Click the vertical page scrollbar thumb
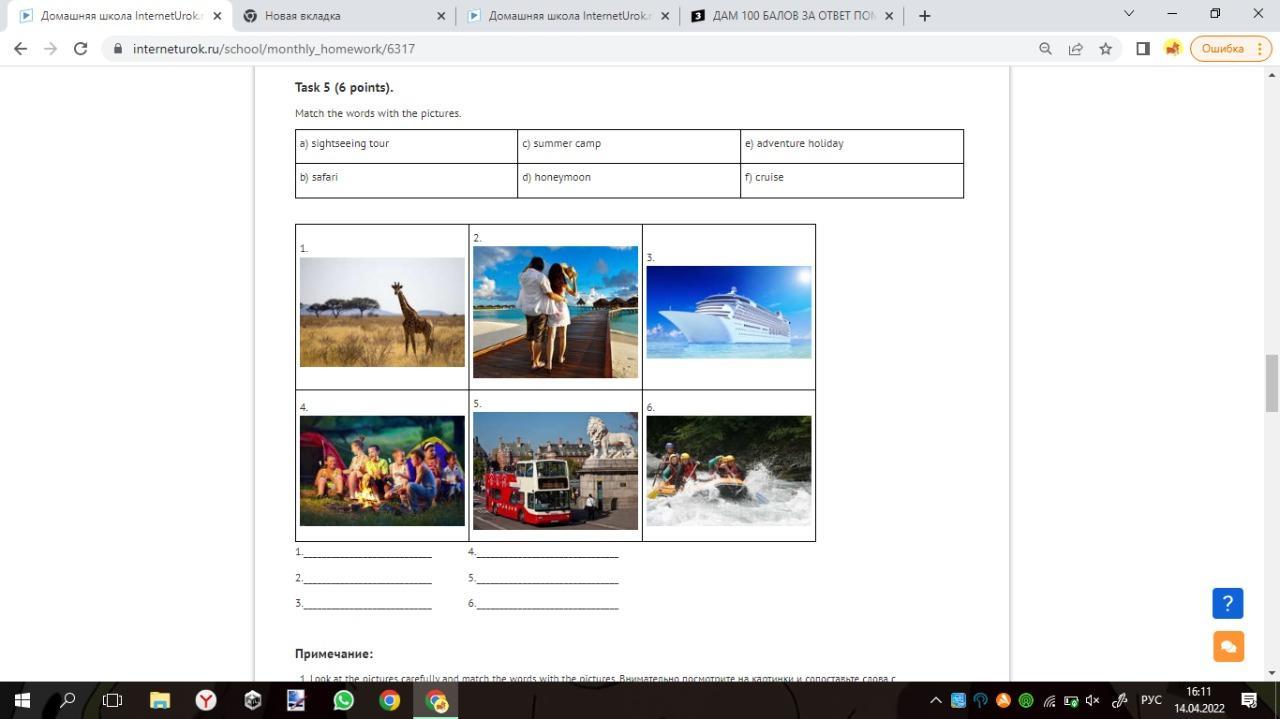 (1272, 382)
